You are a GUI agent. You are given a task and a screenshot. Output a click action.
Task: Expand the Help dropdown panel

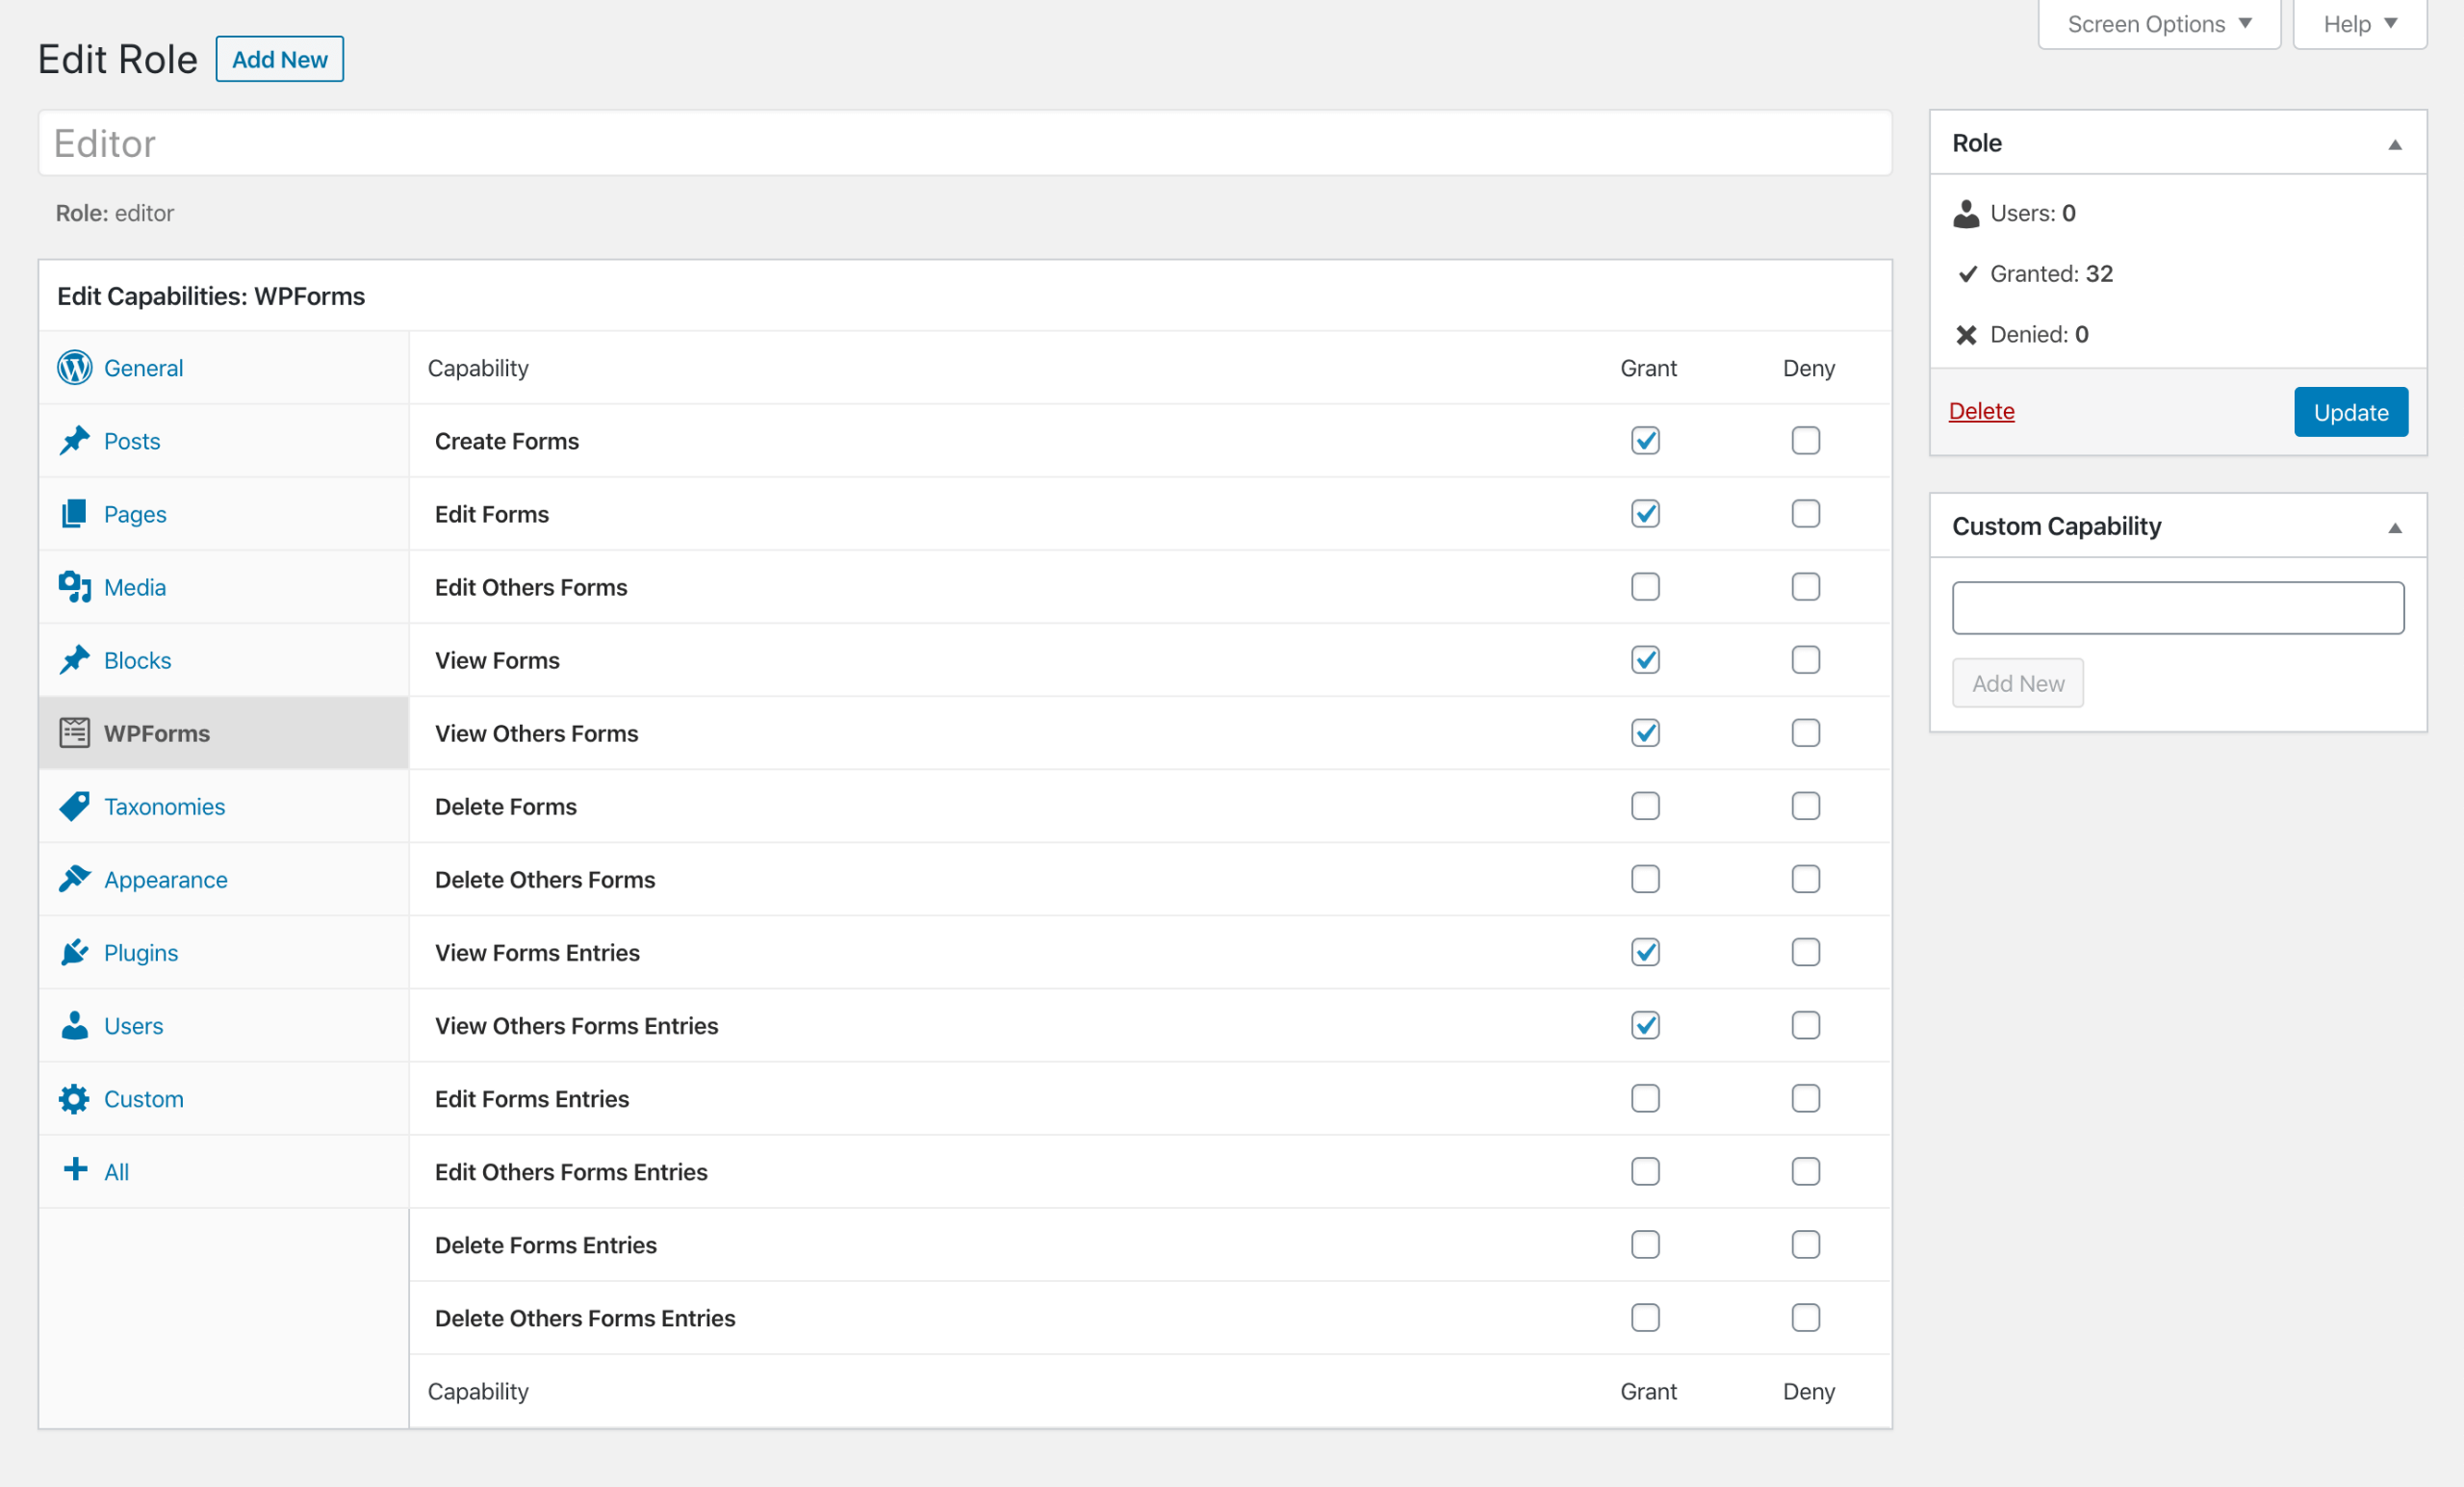2358,24
